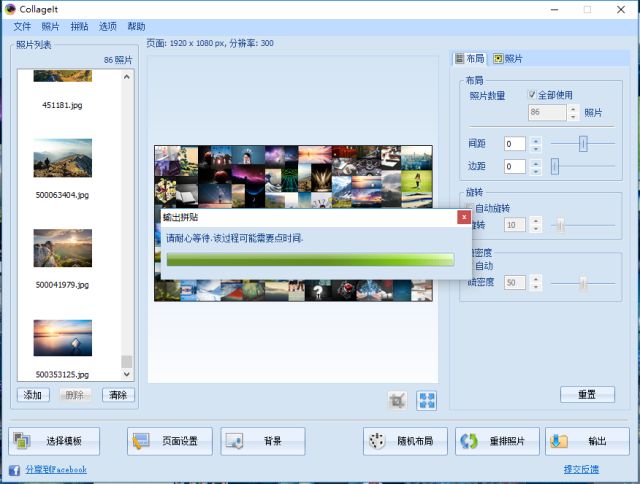Click the photo list scrollbar thumb
The width and height of the screenshot is (640, 484).
click(127, 362)
